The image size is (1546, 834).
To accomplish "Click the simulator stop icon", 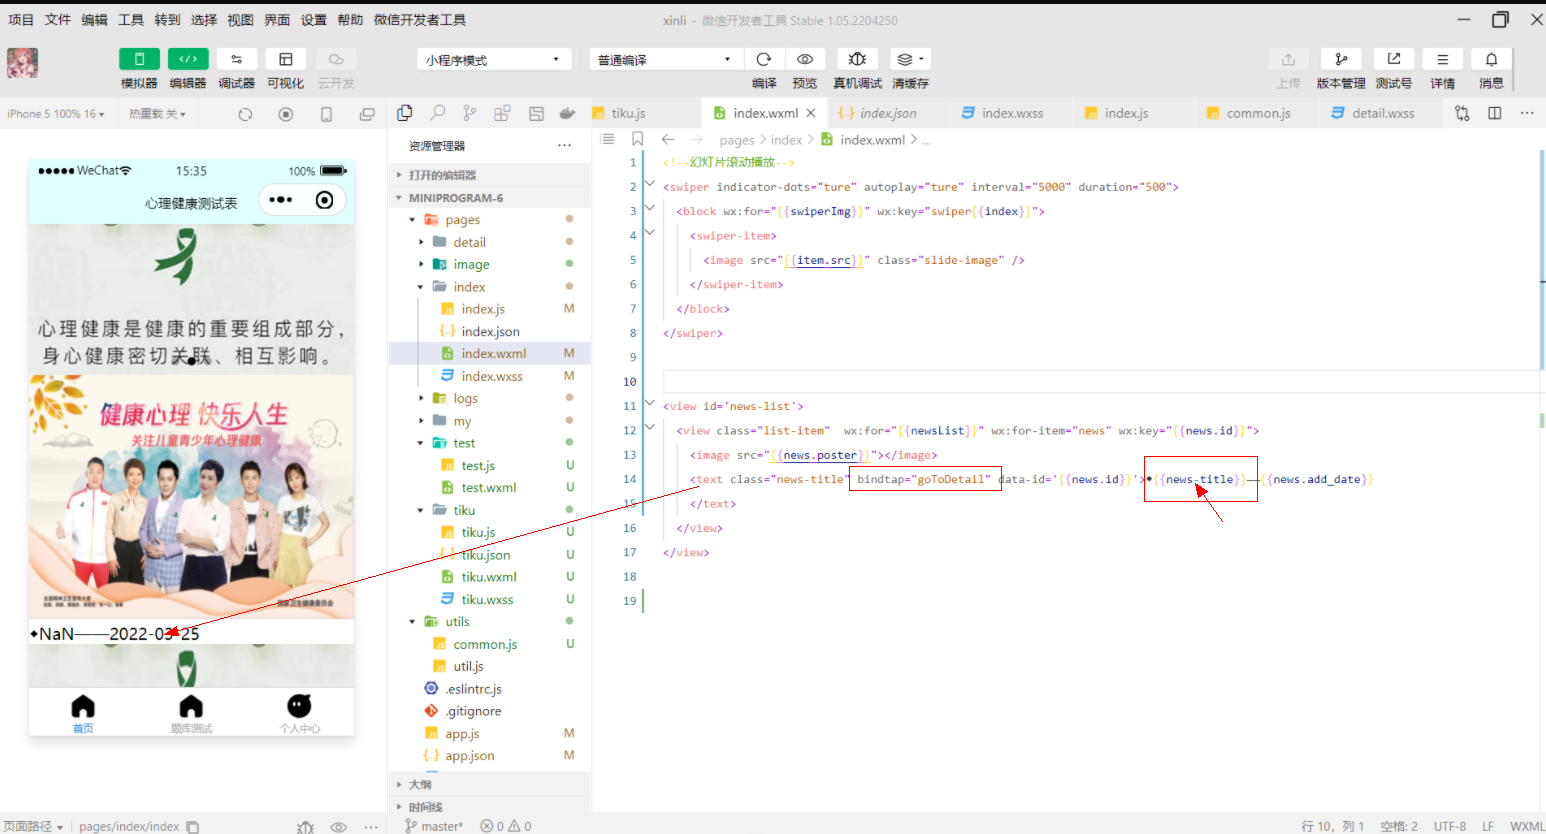I will click(x=286, y=114).
